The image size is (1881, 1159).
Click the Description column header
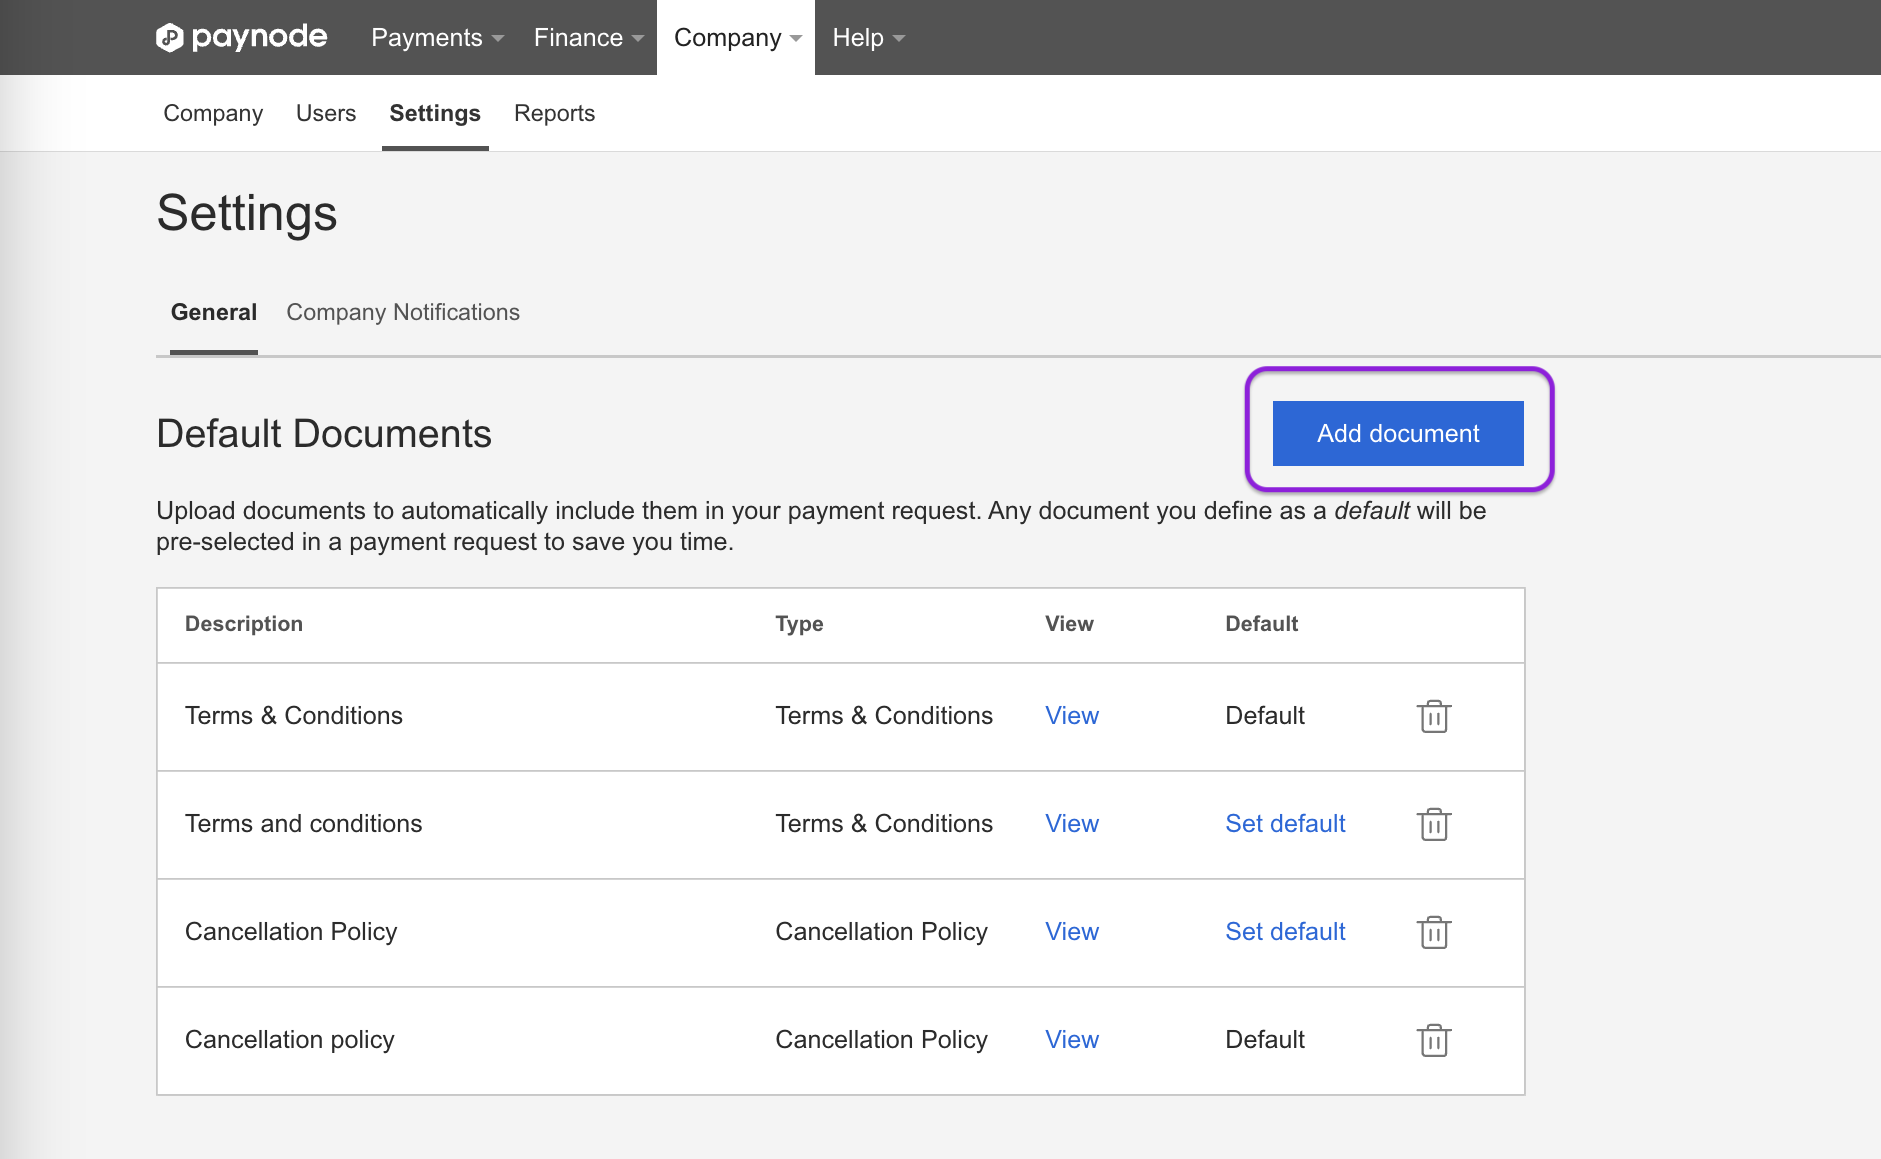pyautogui.click(x=244, y=624)
